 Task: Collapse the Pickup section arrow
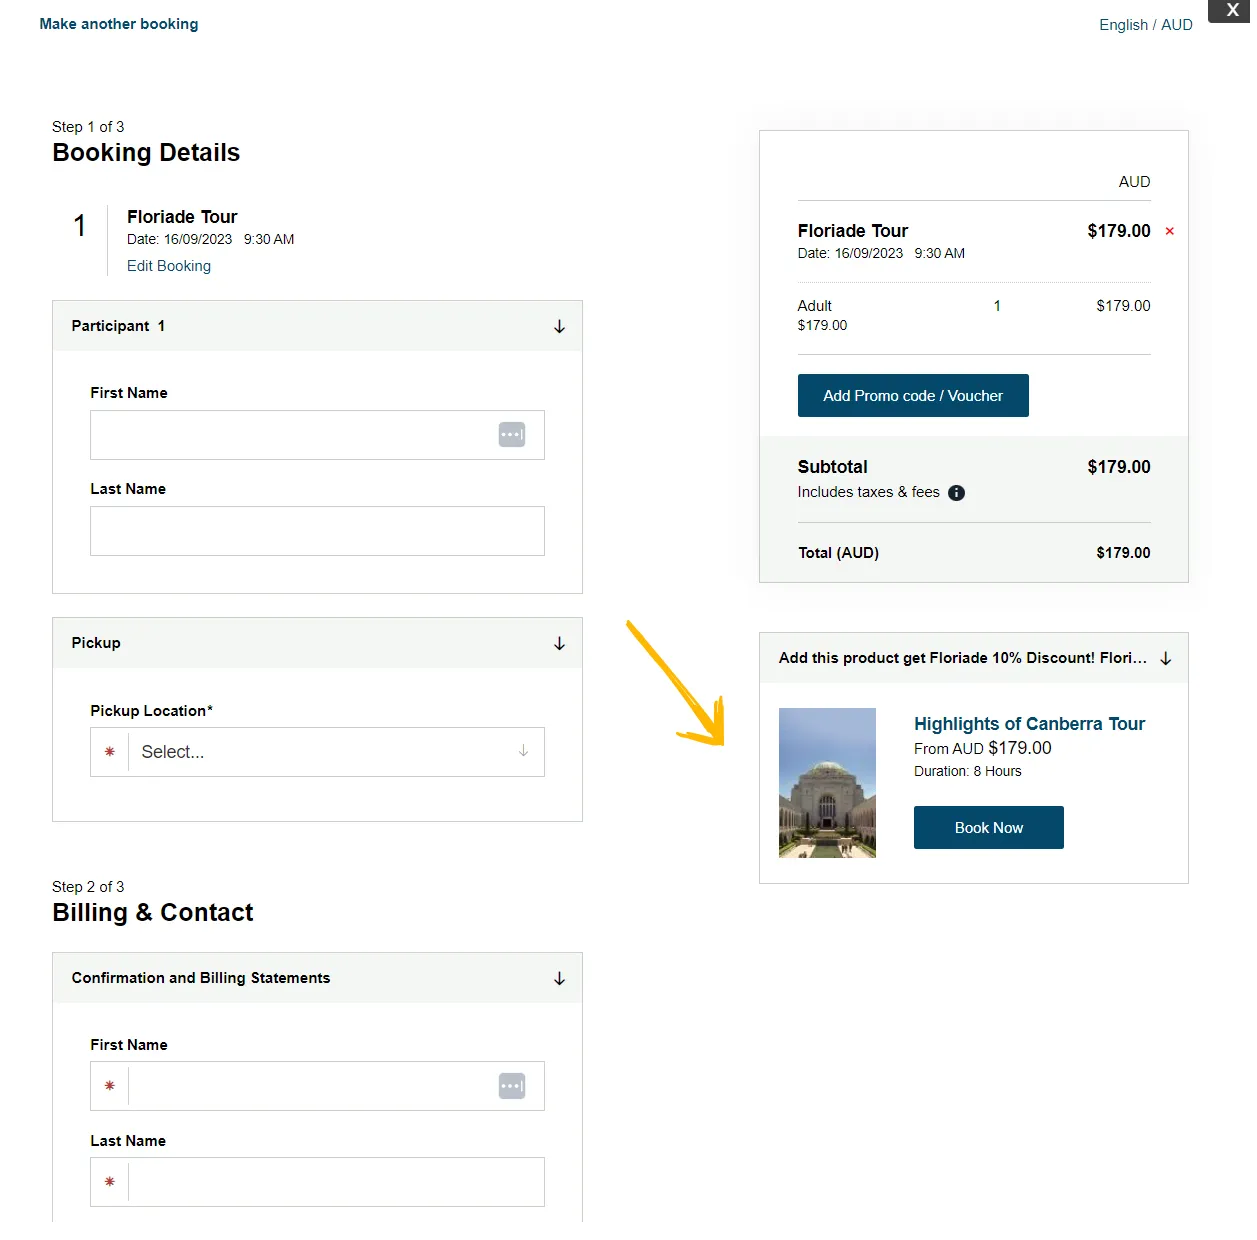coord(559,644)
